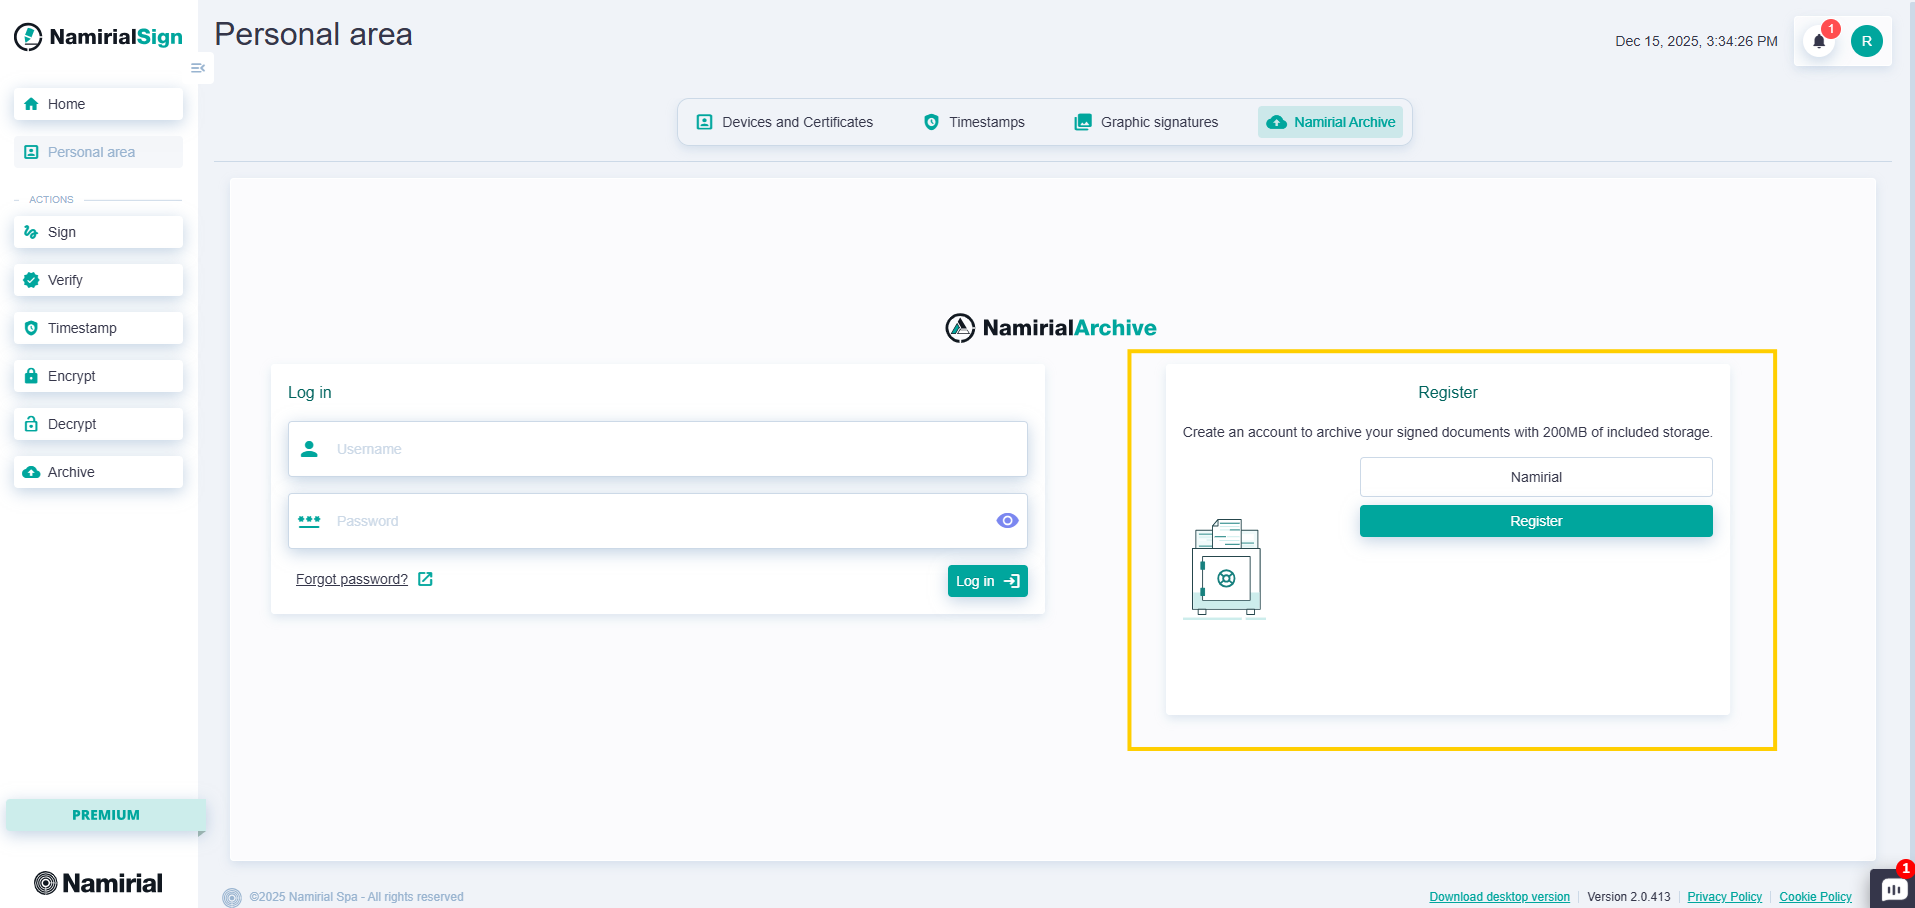Select the Decrypt action
1915x908 pixels.
pyautogui.click(x=97, y=423)
